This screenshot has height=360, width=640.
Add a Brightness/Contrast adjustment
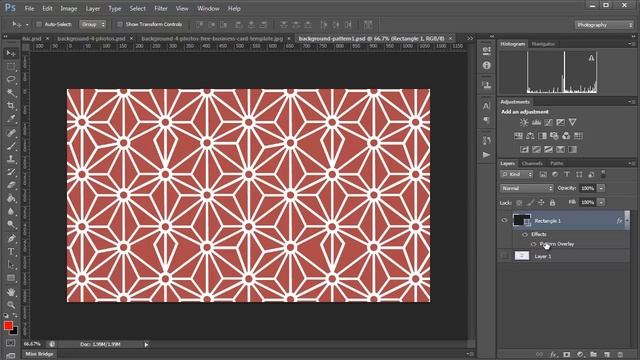pyautogui.click(x=524, y=122)
